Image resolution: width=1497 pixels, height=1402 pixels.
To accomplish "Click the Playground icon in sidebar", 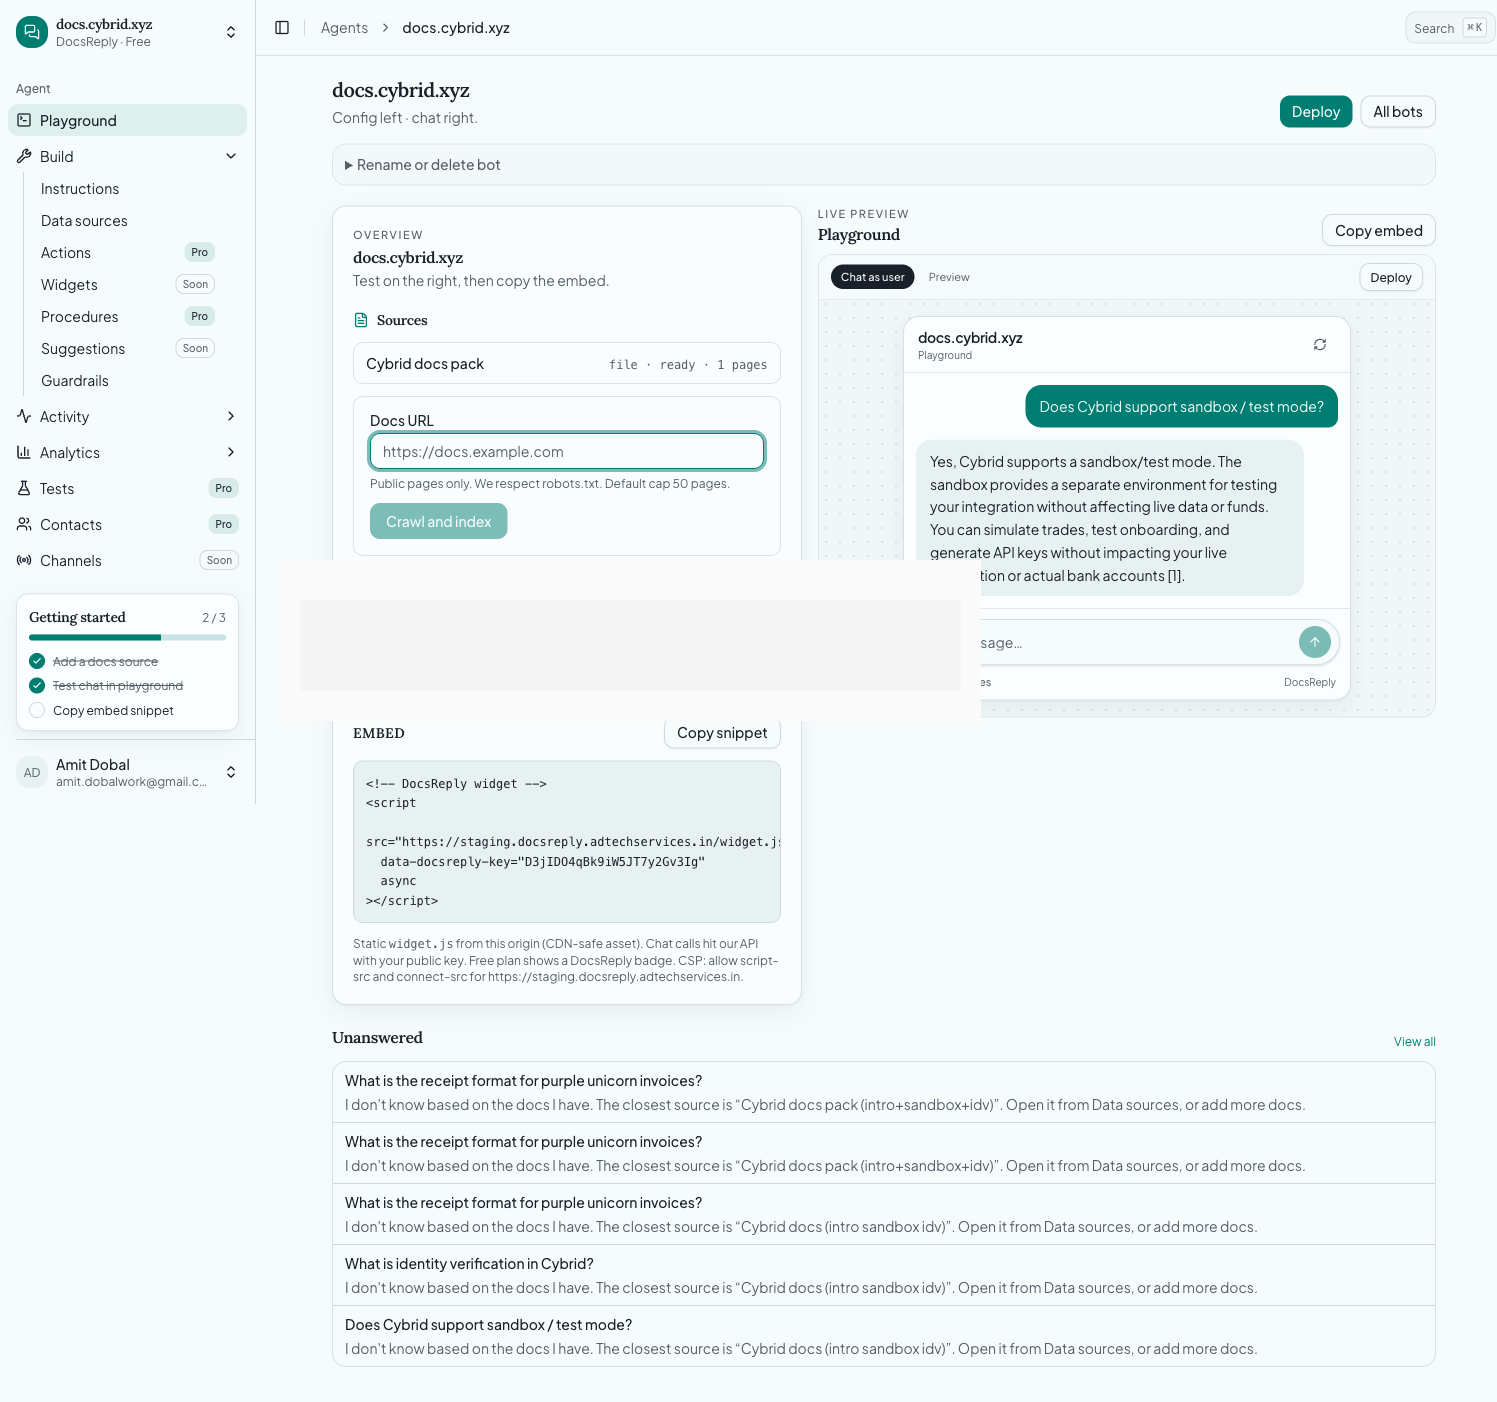I will pos(24,120).
